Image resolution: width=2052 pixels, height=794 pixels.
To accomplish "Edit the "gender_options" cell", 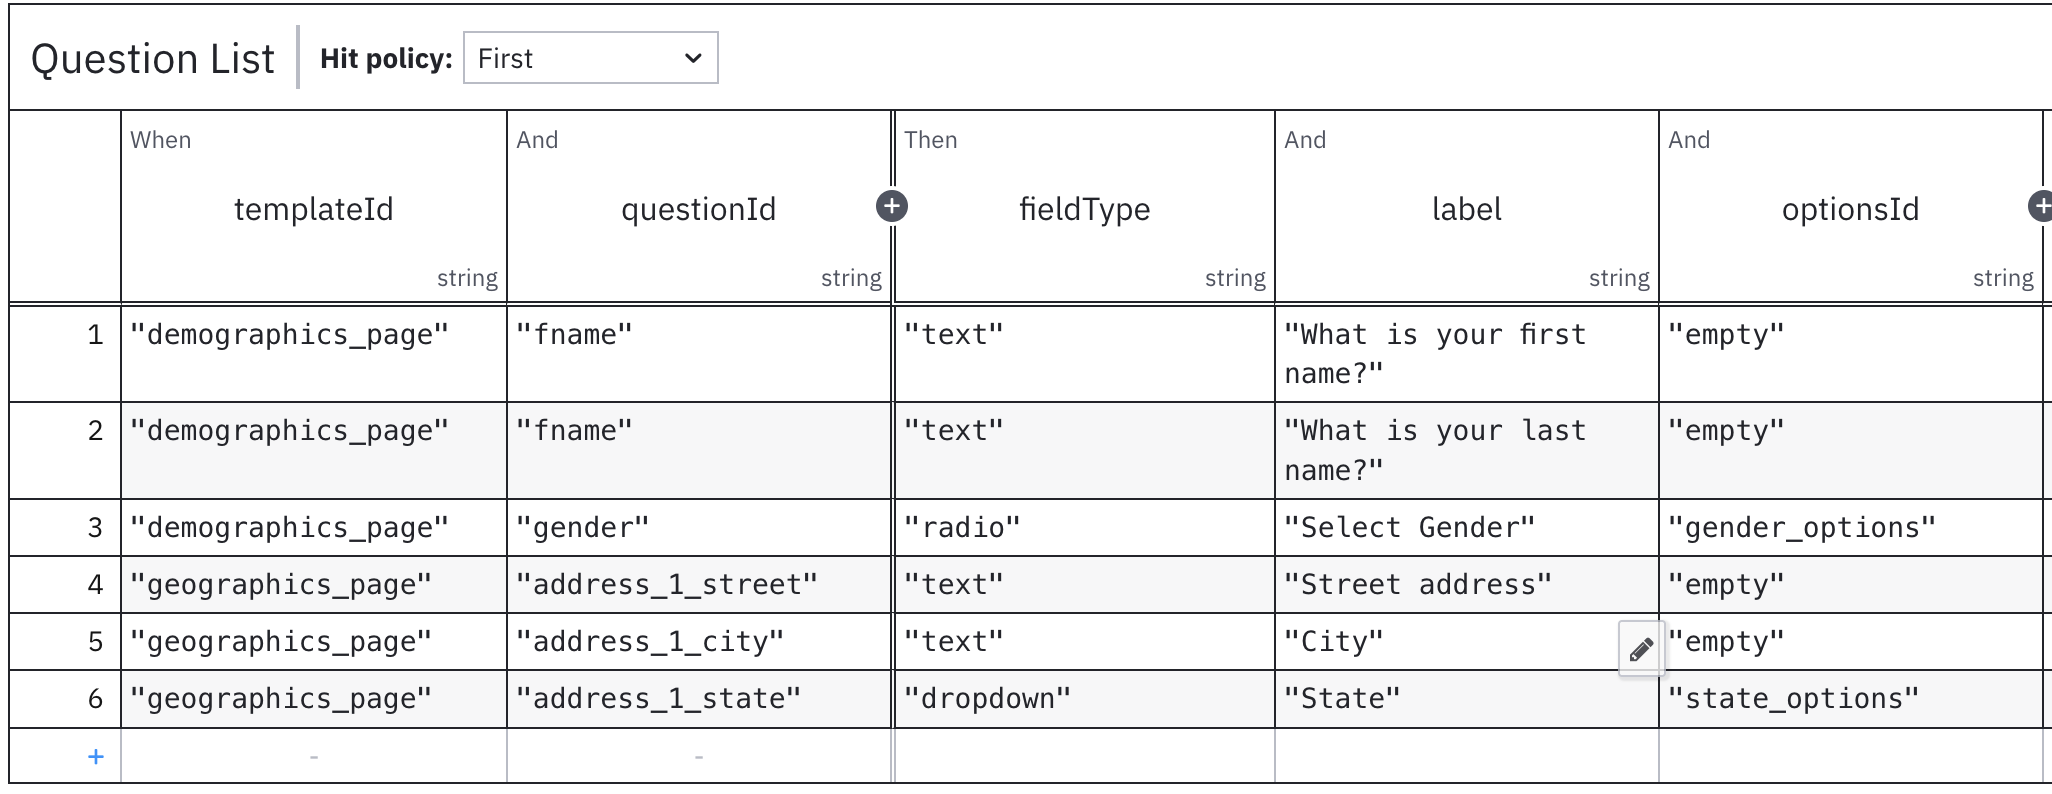I will (x=1851, y=527).
